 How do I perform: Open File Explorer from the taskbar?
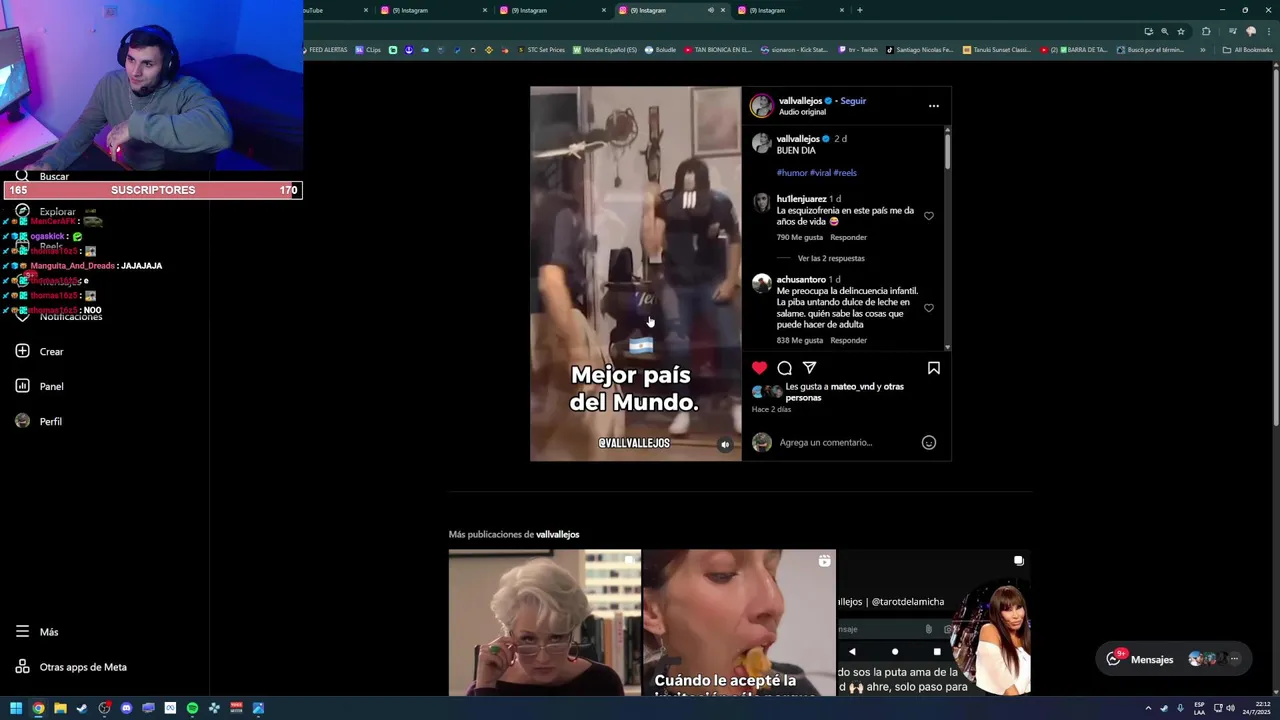pos(60,708)
